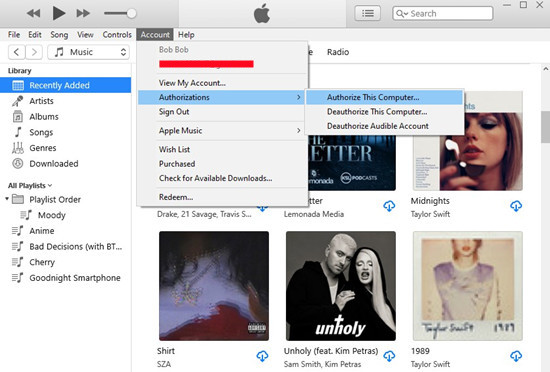Click the Playlist Order folder icon
The image size is (550, 372).
[18, 199]
